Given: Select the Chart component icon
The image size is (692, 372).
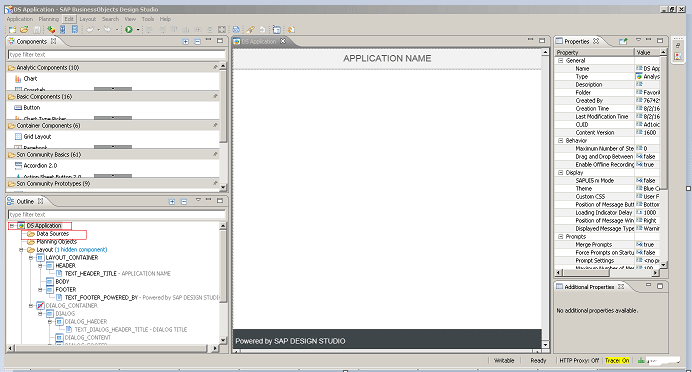Looking at the screenshot, I should point(18,79).
